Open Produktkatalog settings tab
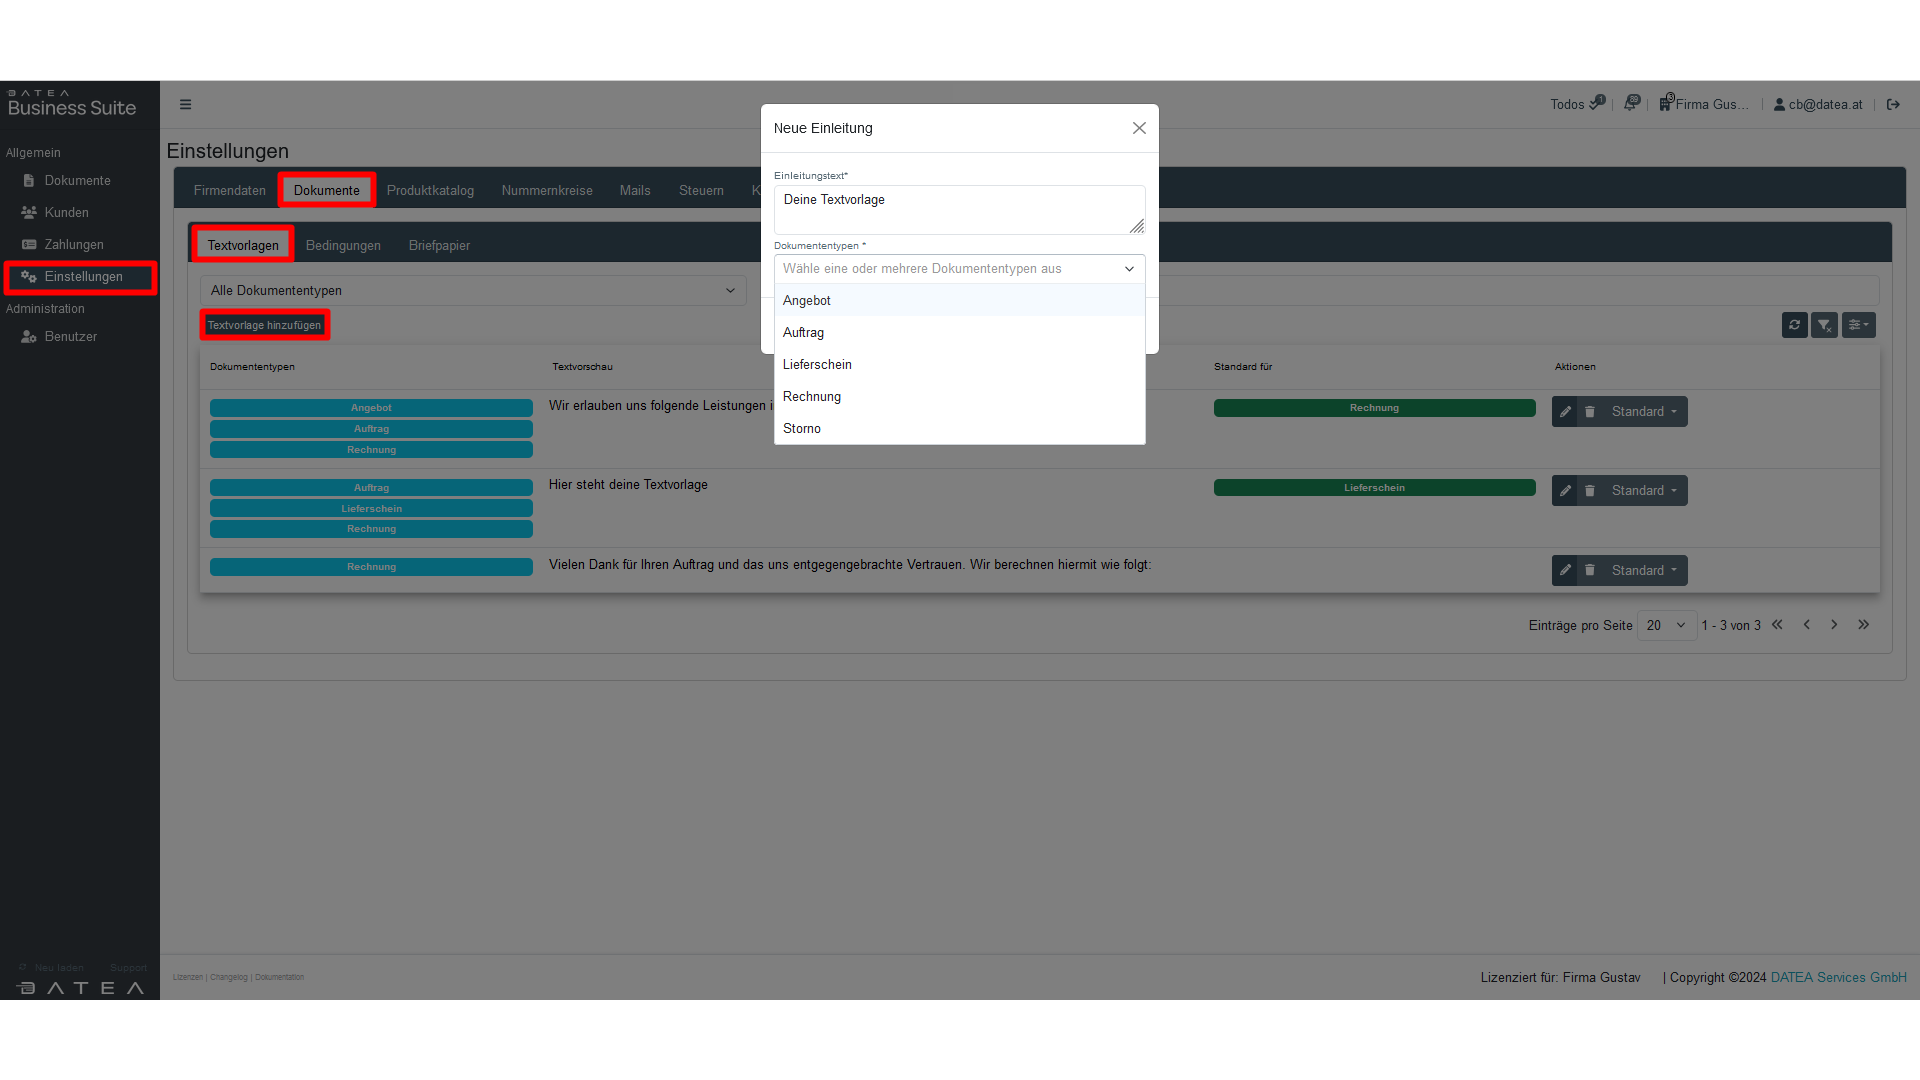 point(430,191)
